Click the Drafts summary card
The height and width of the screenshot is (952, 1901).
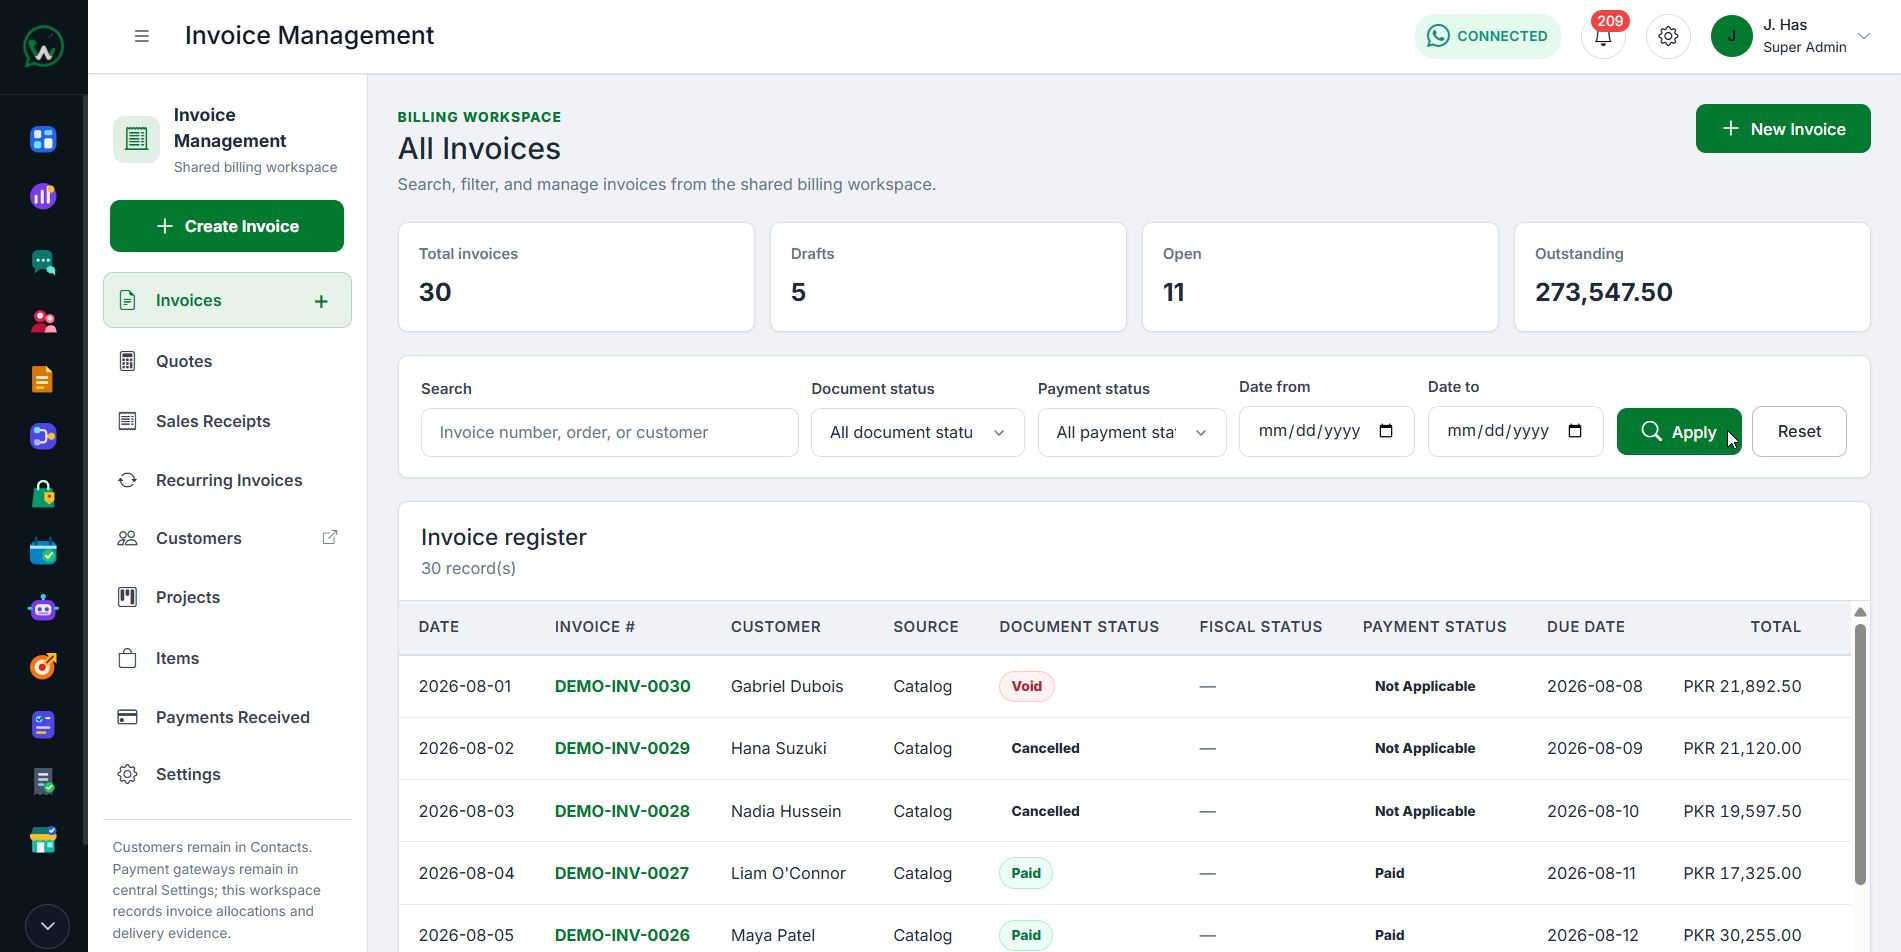coord(948,277)
